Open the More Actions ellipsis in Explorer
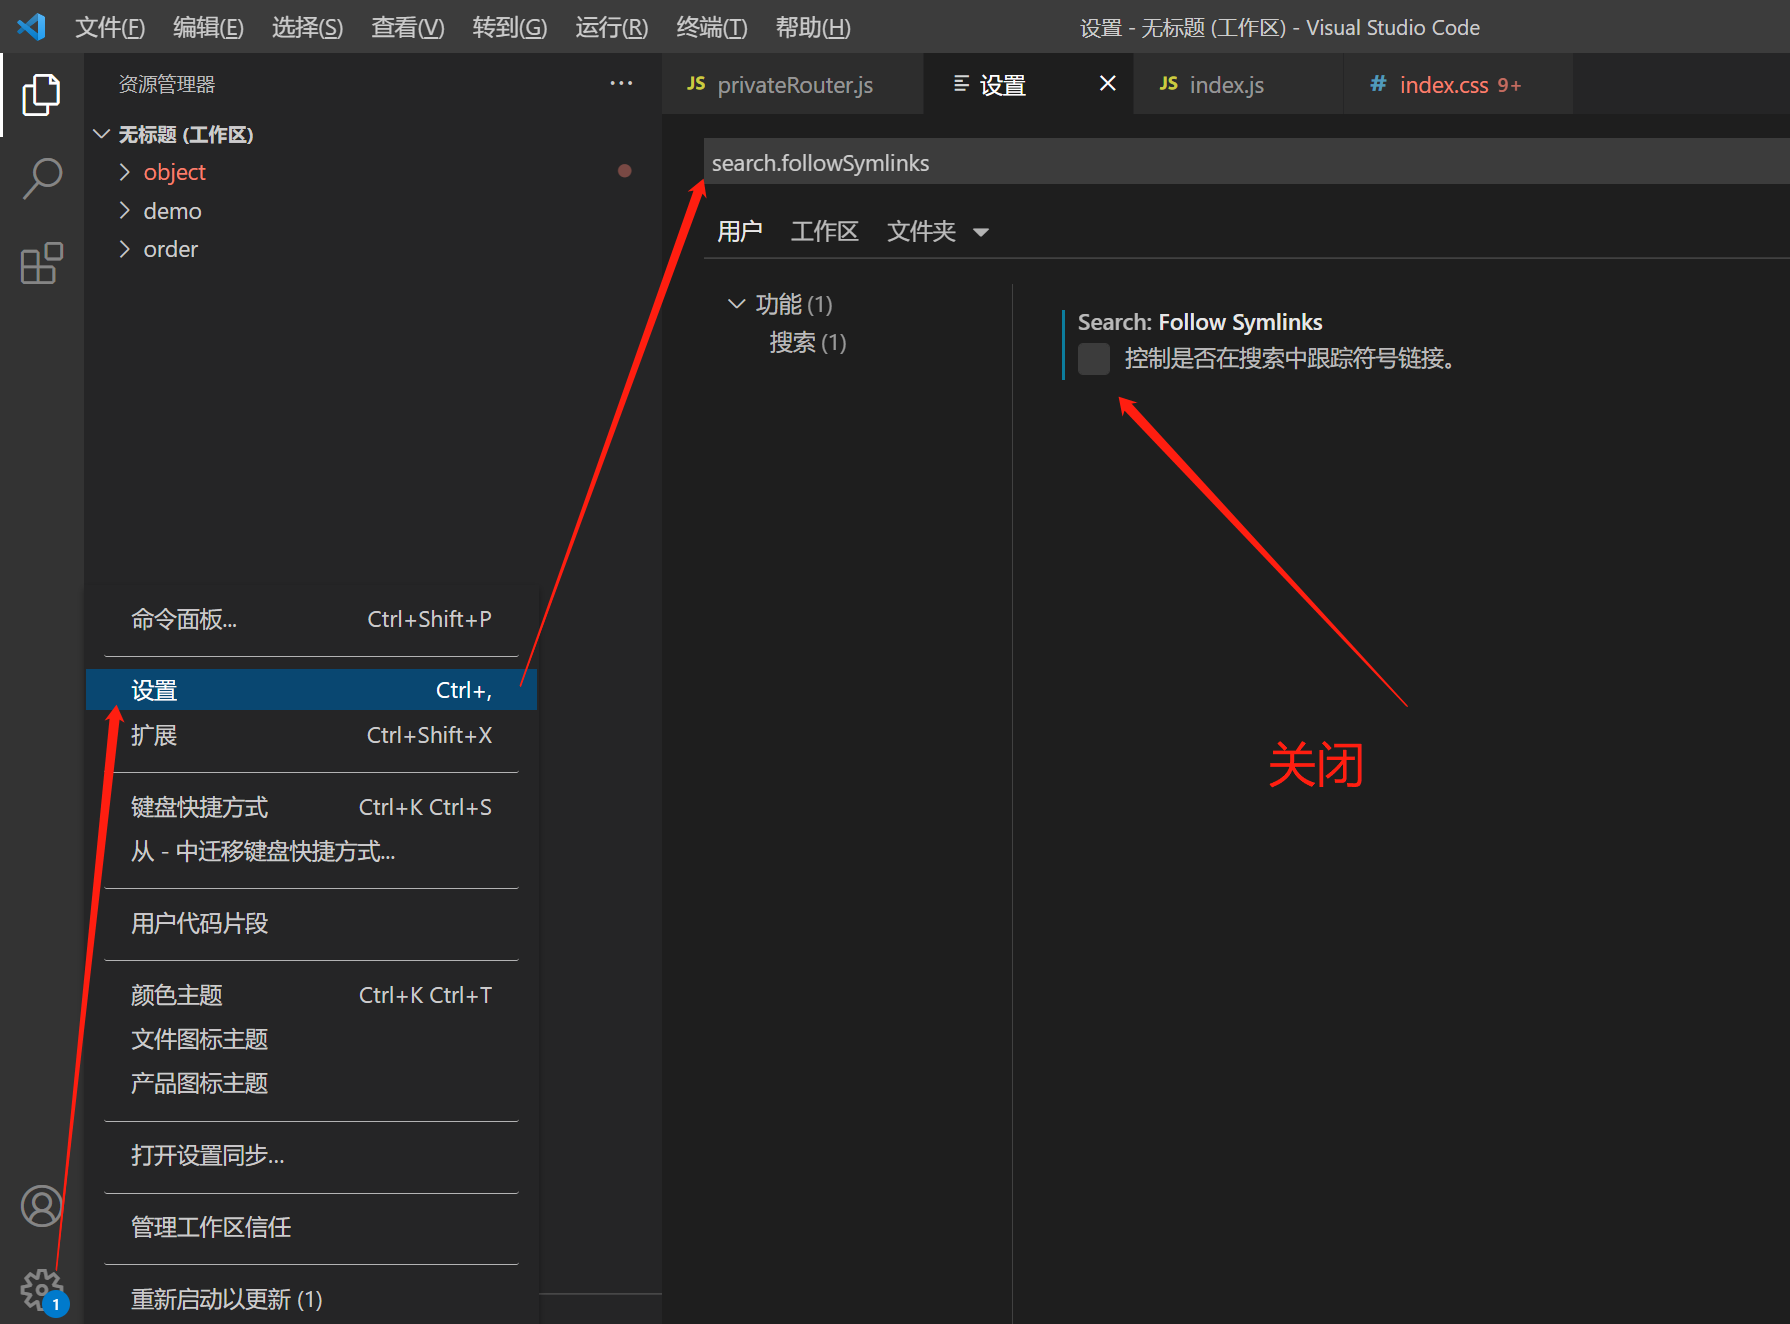1790x1324 pixels. (x=621, y=83)
